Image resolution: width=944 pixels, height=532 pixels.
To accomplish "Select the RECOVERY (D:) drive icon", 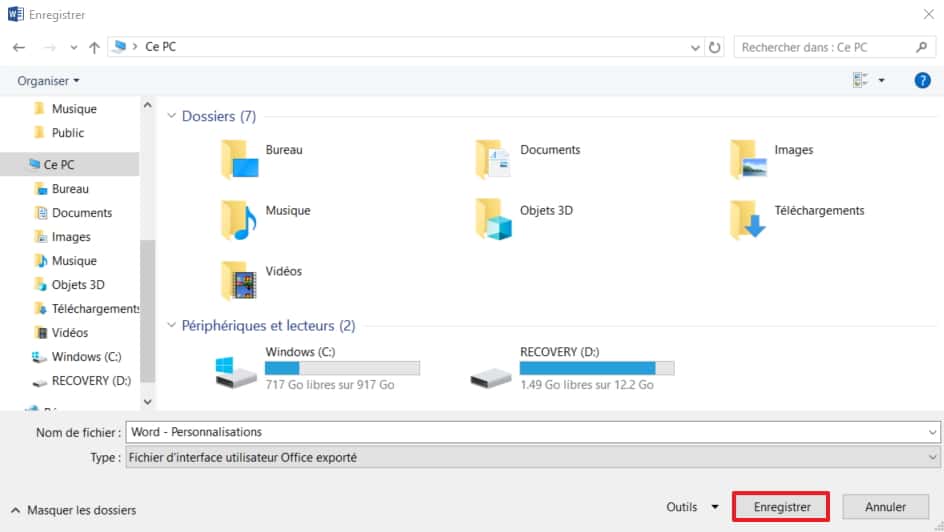I will click(x=491, y=379).
